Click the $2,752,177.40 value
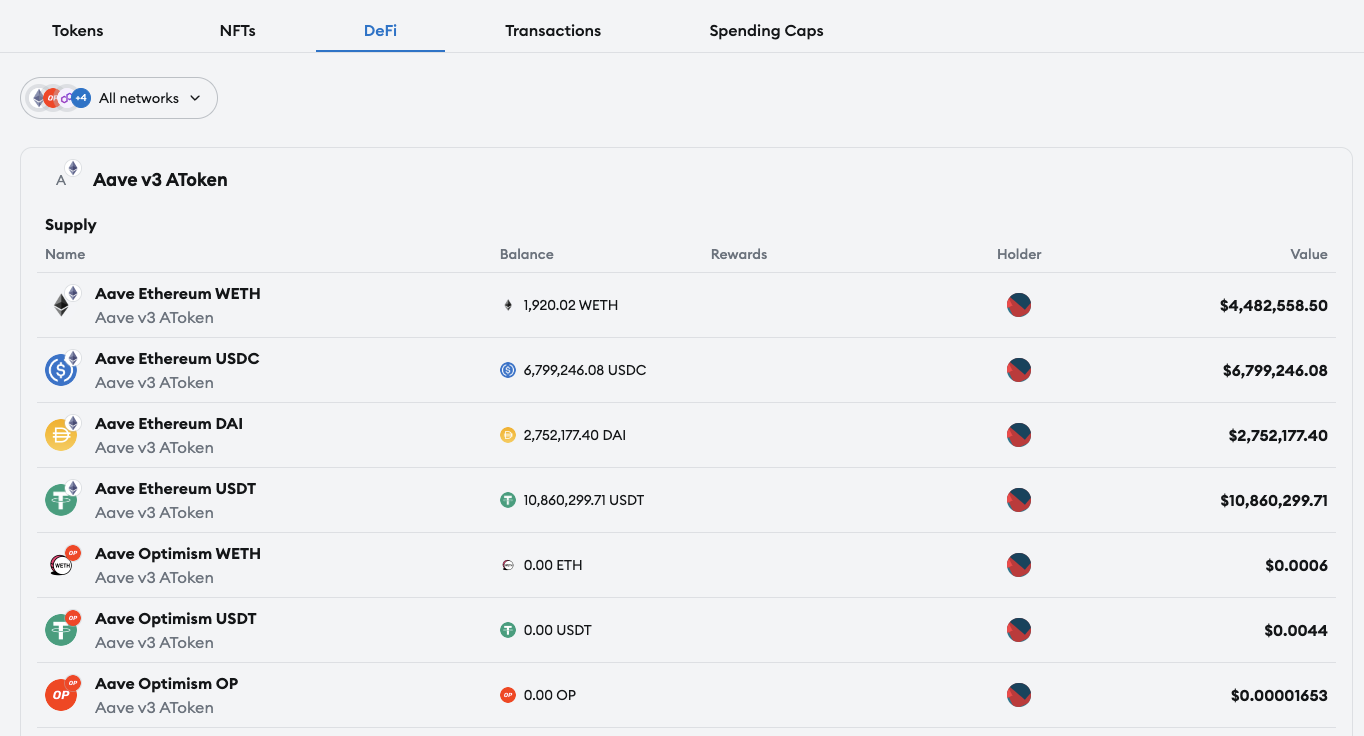The image size is (1364, 736). coord(1278,435)
